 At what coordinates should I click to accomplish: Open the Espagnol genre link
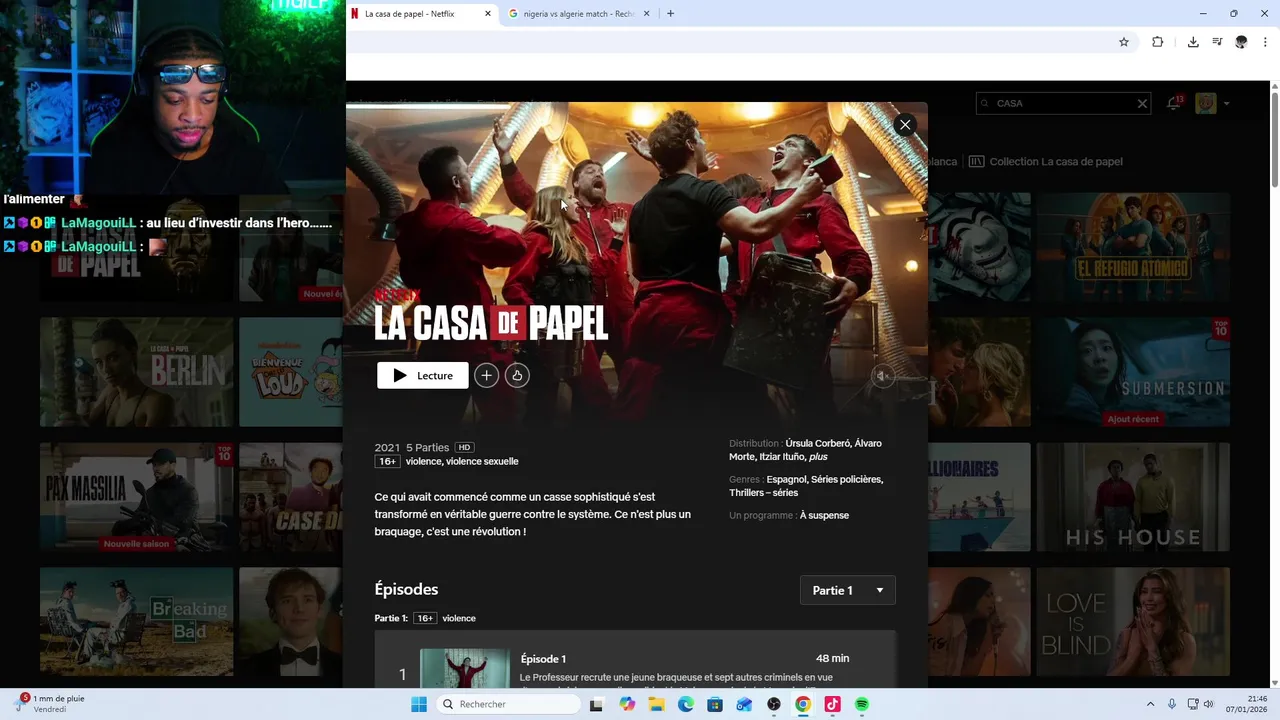pyautogui.click(x=786, y=479)
